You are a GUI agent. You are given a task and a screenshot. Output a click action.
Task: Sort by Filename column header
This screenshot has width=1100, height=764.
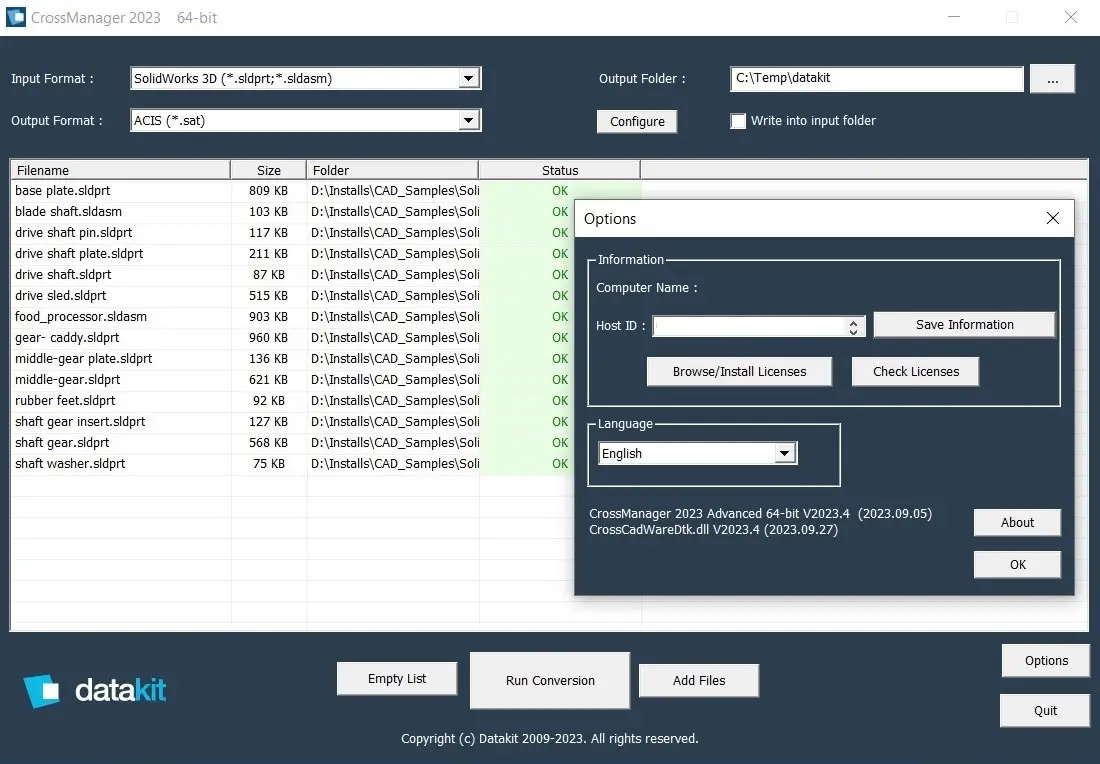(120, 170)
